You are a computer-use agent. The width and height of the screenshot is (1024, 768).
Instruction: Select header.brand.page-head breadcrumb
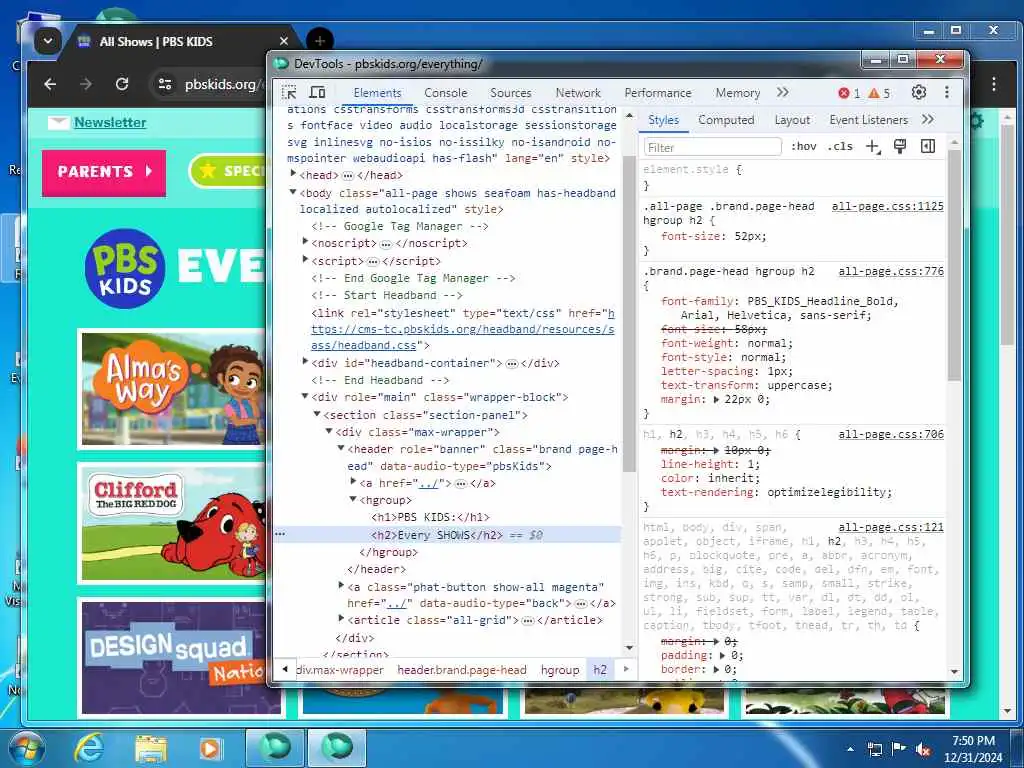[462, 670]
